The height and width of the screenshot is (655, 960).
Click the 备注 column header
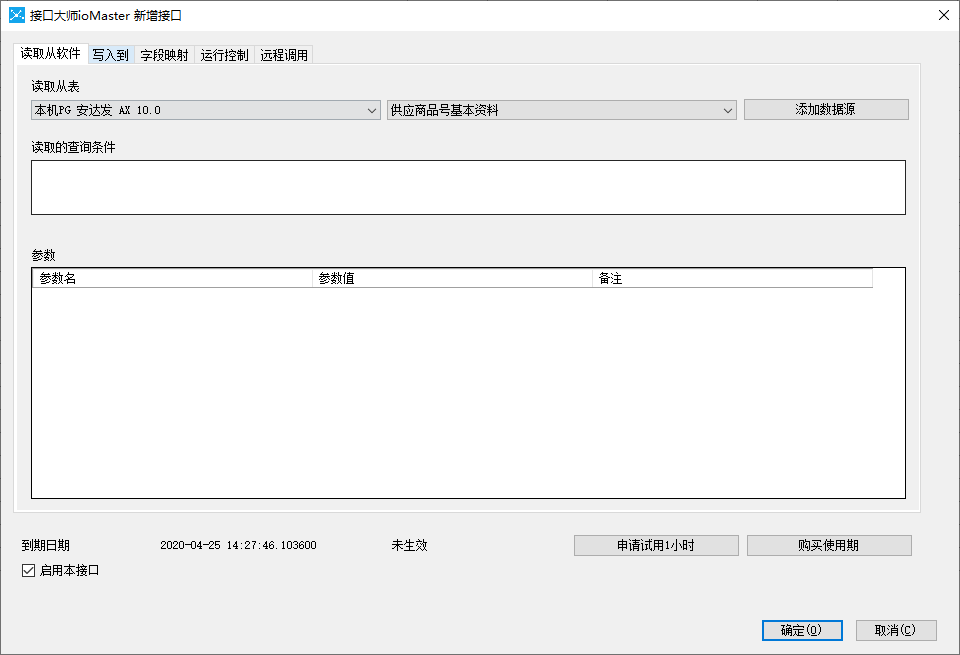732,278
